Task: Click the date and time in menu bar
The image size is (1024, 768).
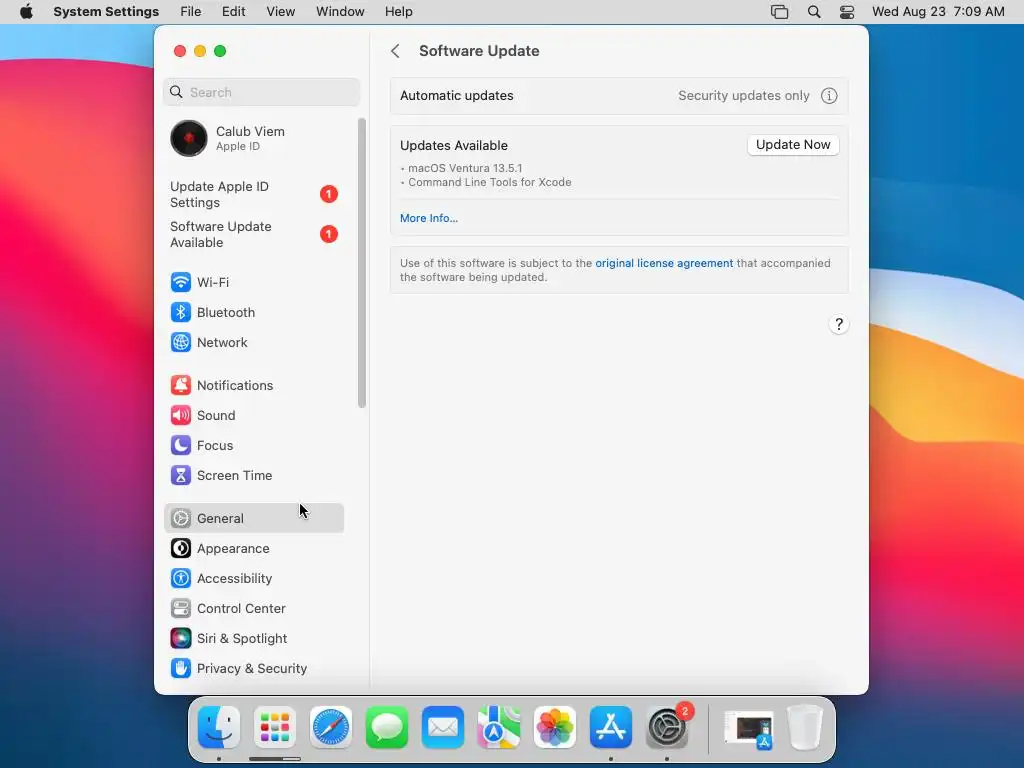Action: click(938, 12)
